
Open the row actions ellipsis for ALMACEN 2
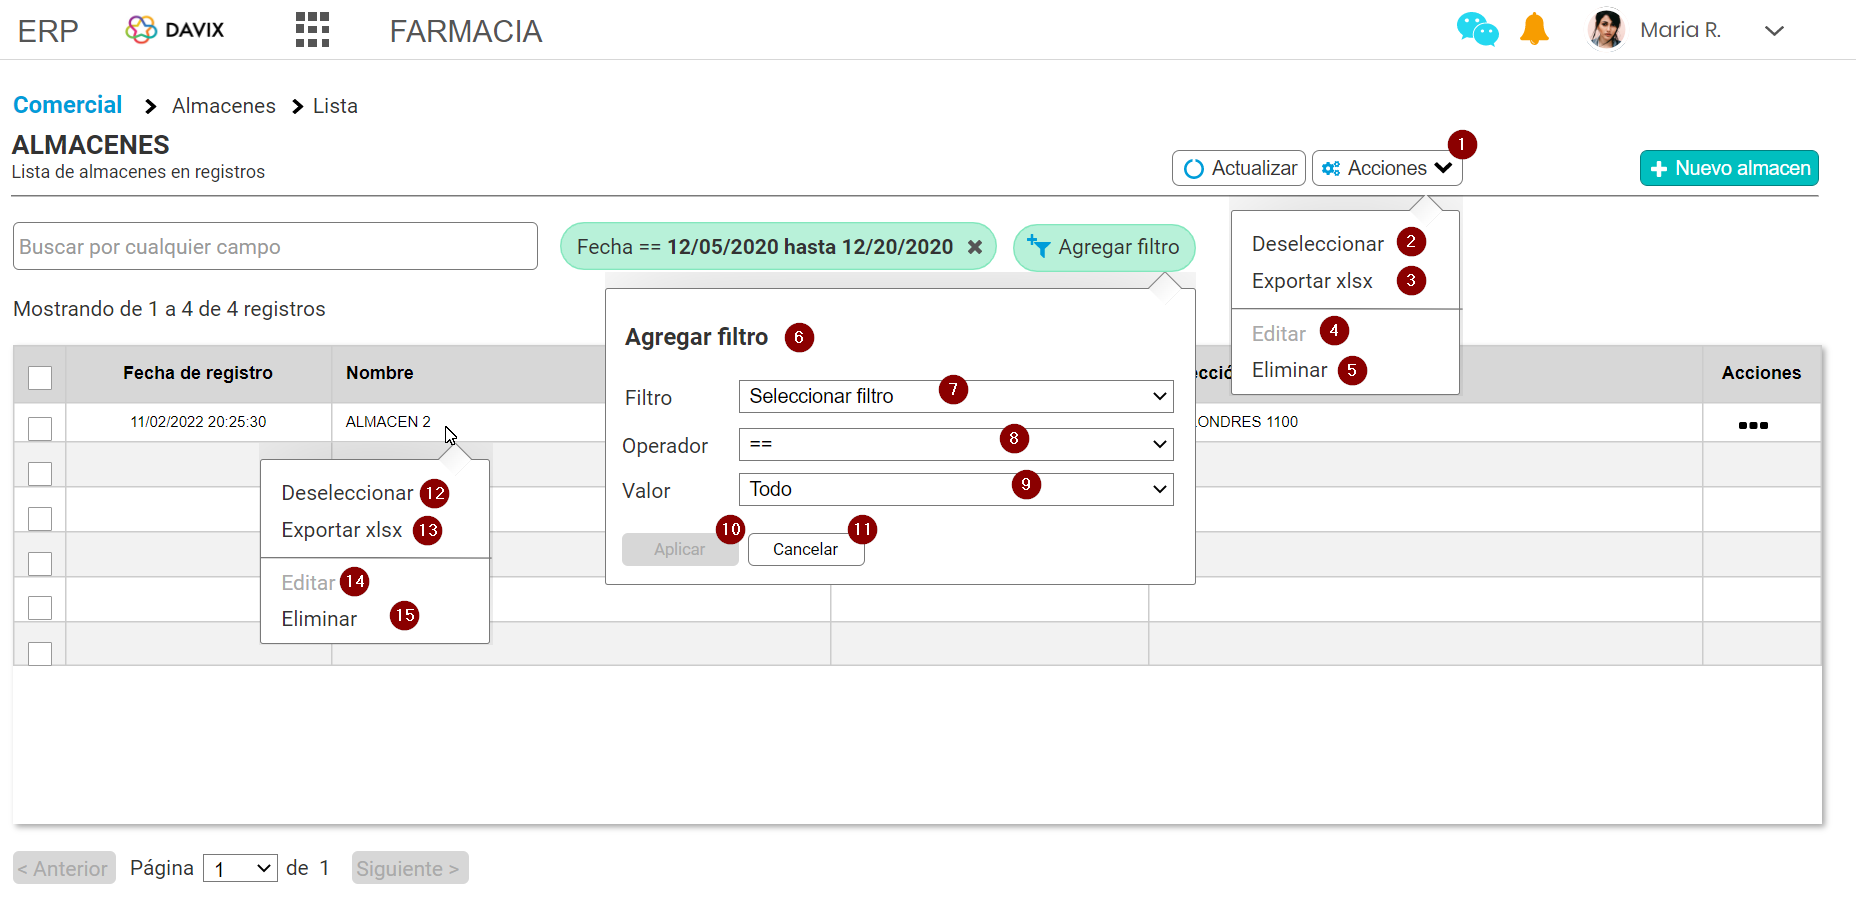[1753, 424]
